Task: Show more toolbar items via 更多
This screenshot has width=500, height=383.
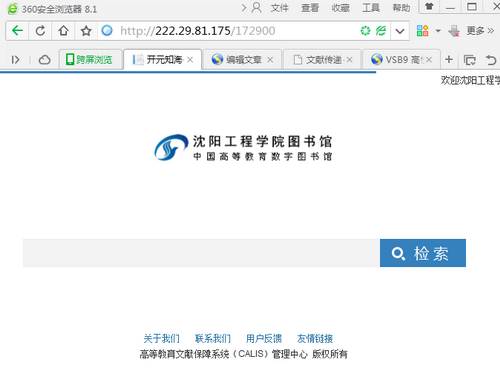Action: (480, 31)
